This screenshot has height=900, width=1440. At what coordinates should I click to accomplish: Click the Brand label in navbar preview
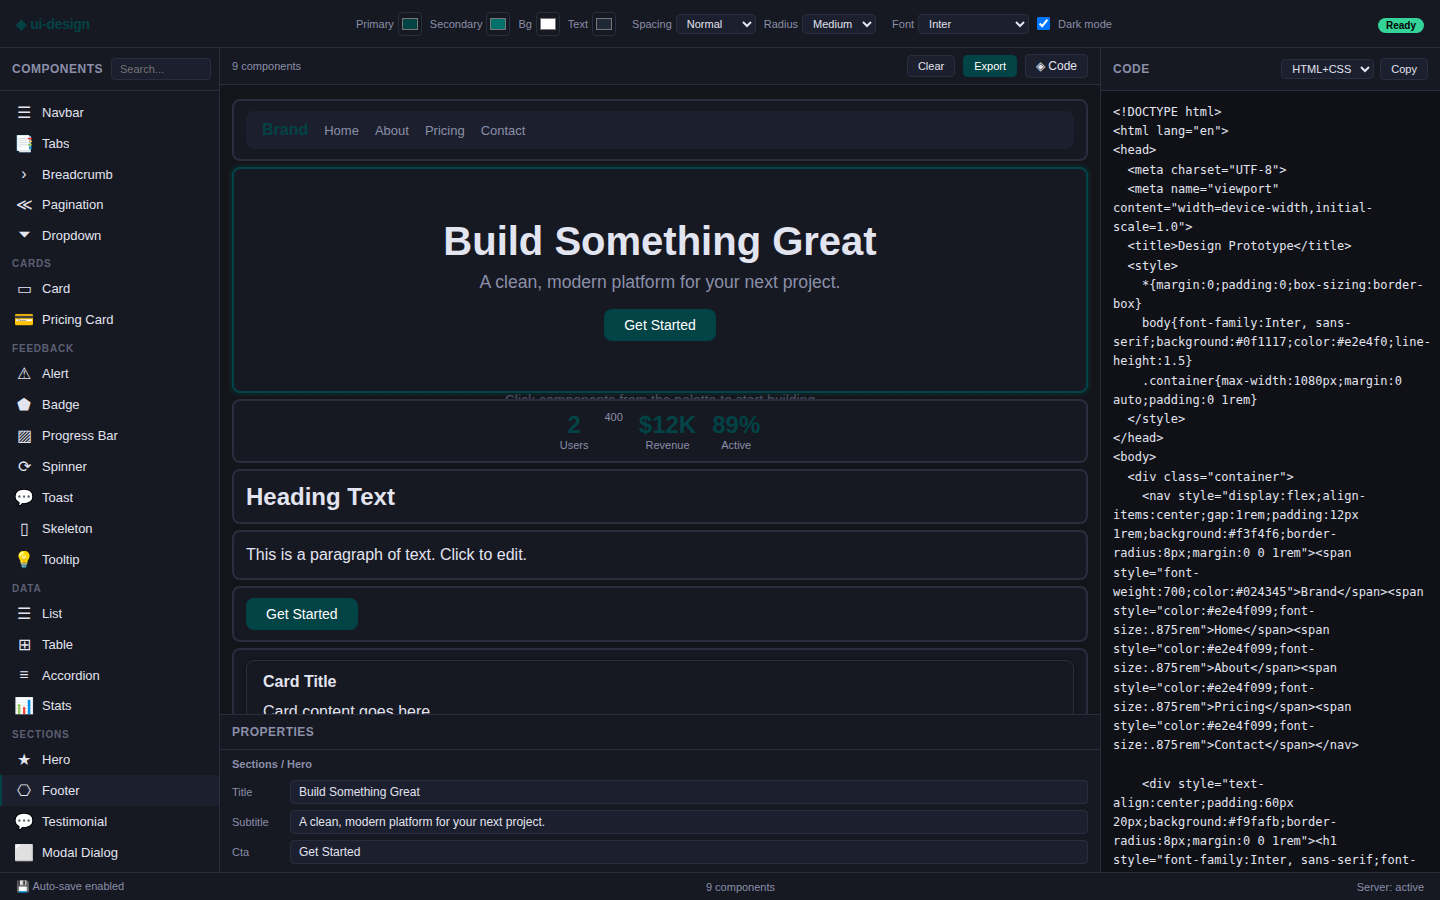click(285, 130)
